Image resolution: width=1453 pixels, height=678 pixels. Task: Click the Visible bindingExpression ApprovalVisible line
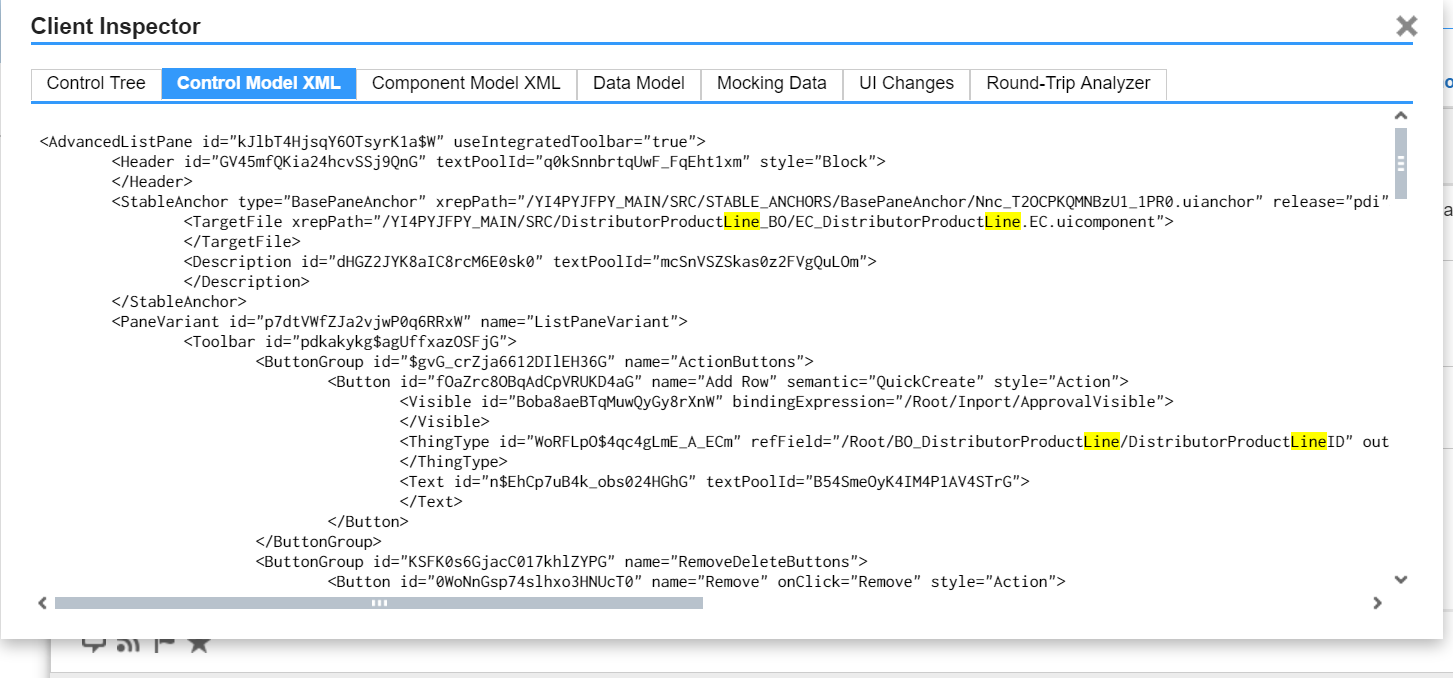pyautogui.click(x=787, y=402)
